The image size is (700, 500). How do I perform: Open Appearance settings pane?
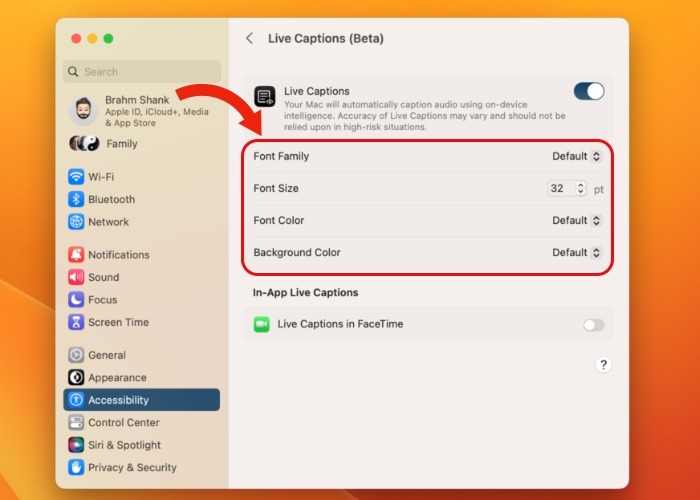click(142, 377)
